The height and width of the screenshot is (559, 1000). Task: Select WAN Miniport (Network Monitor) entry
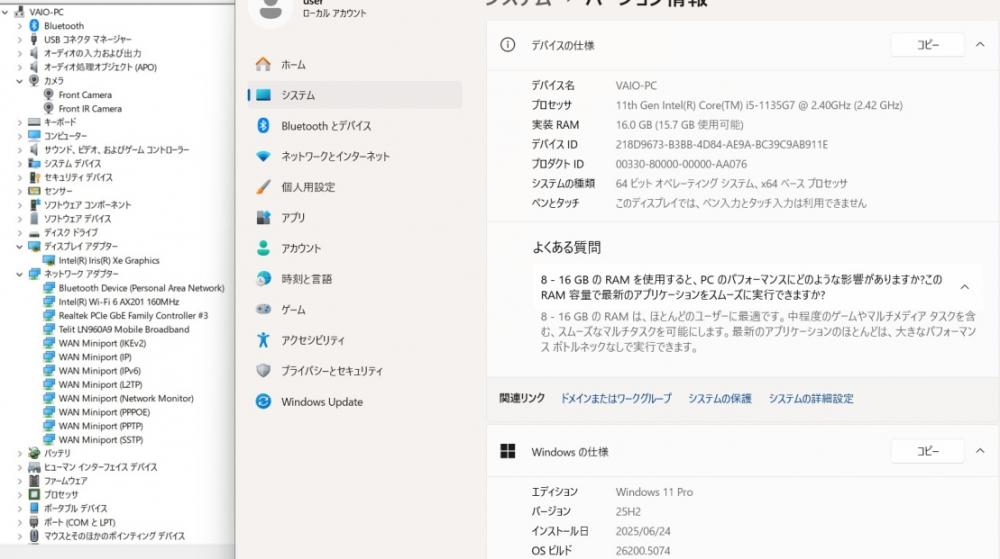coord(126,398)
